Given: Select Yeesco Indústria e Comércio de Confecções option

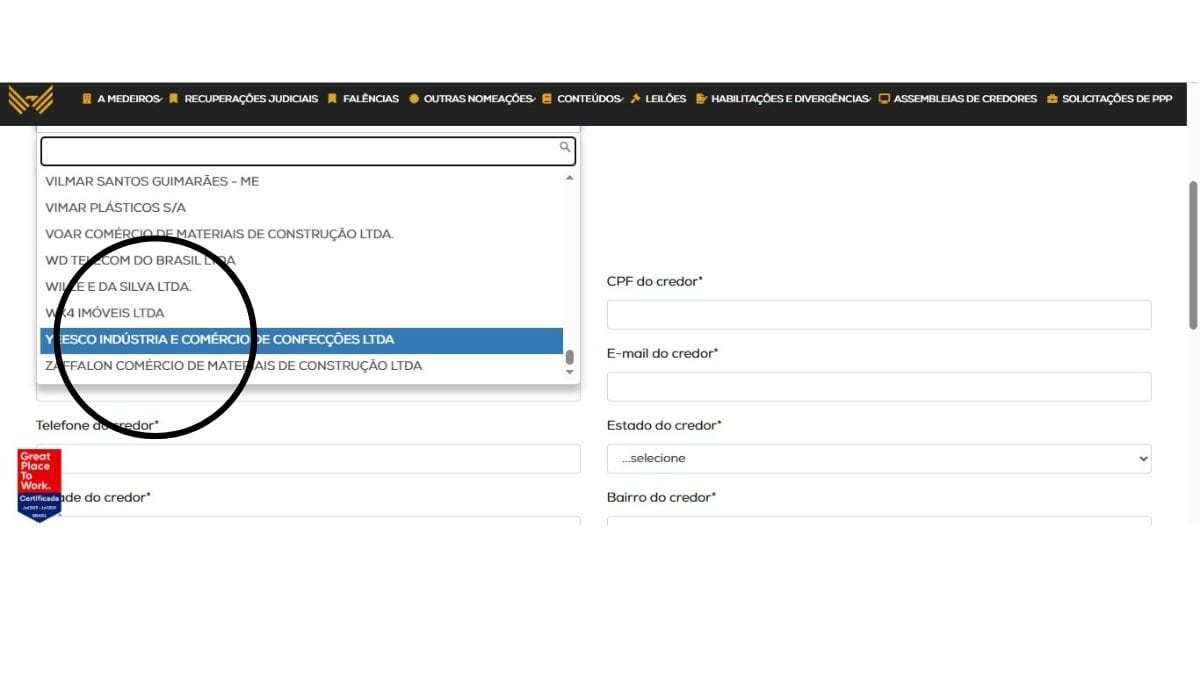Looking at the screenshot, I should (x=300, y=340).
